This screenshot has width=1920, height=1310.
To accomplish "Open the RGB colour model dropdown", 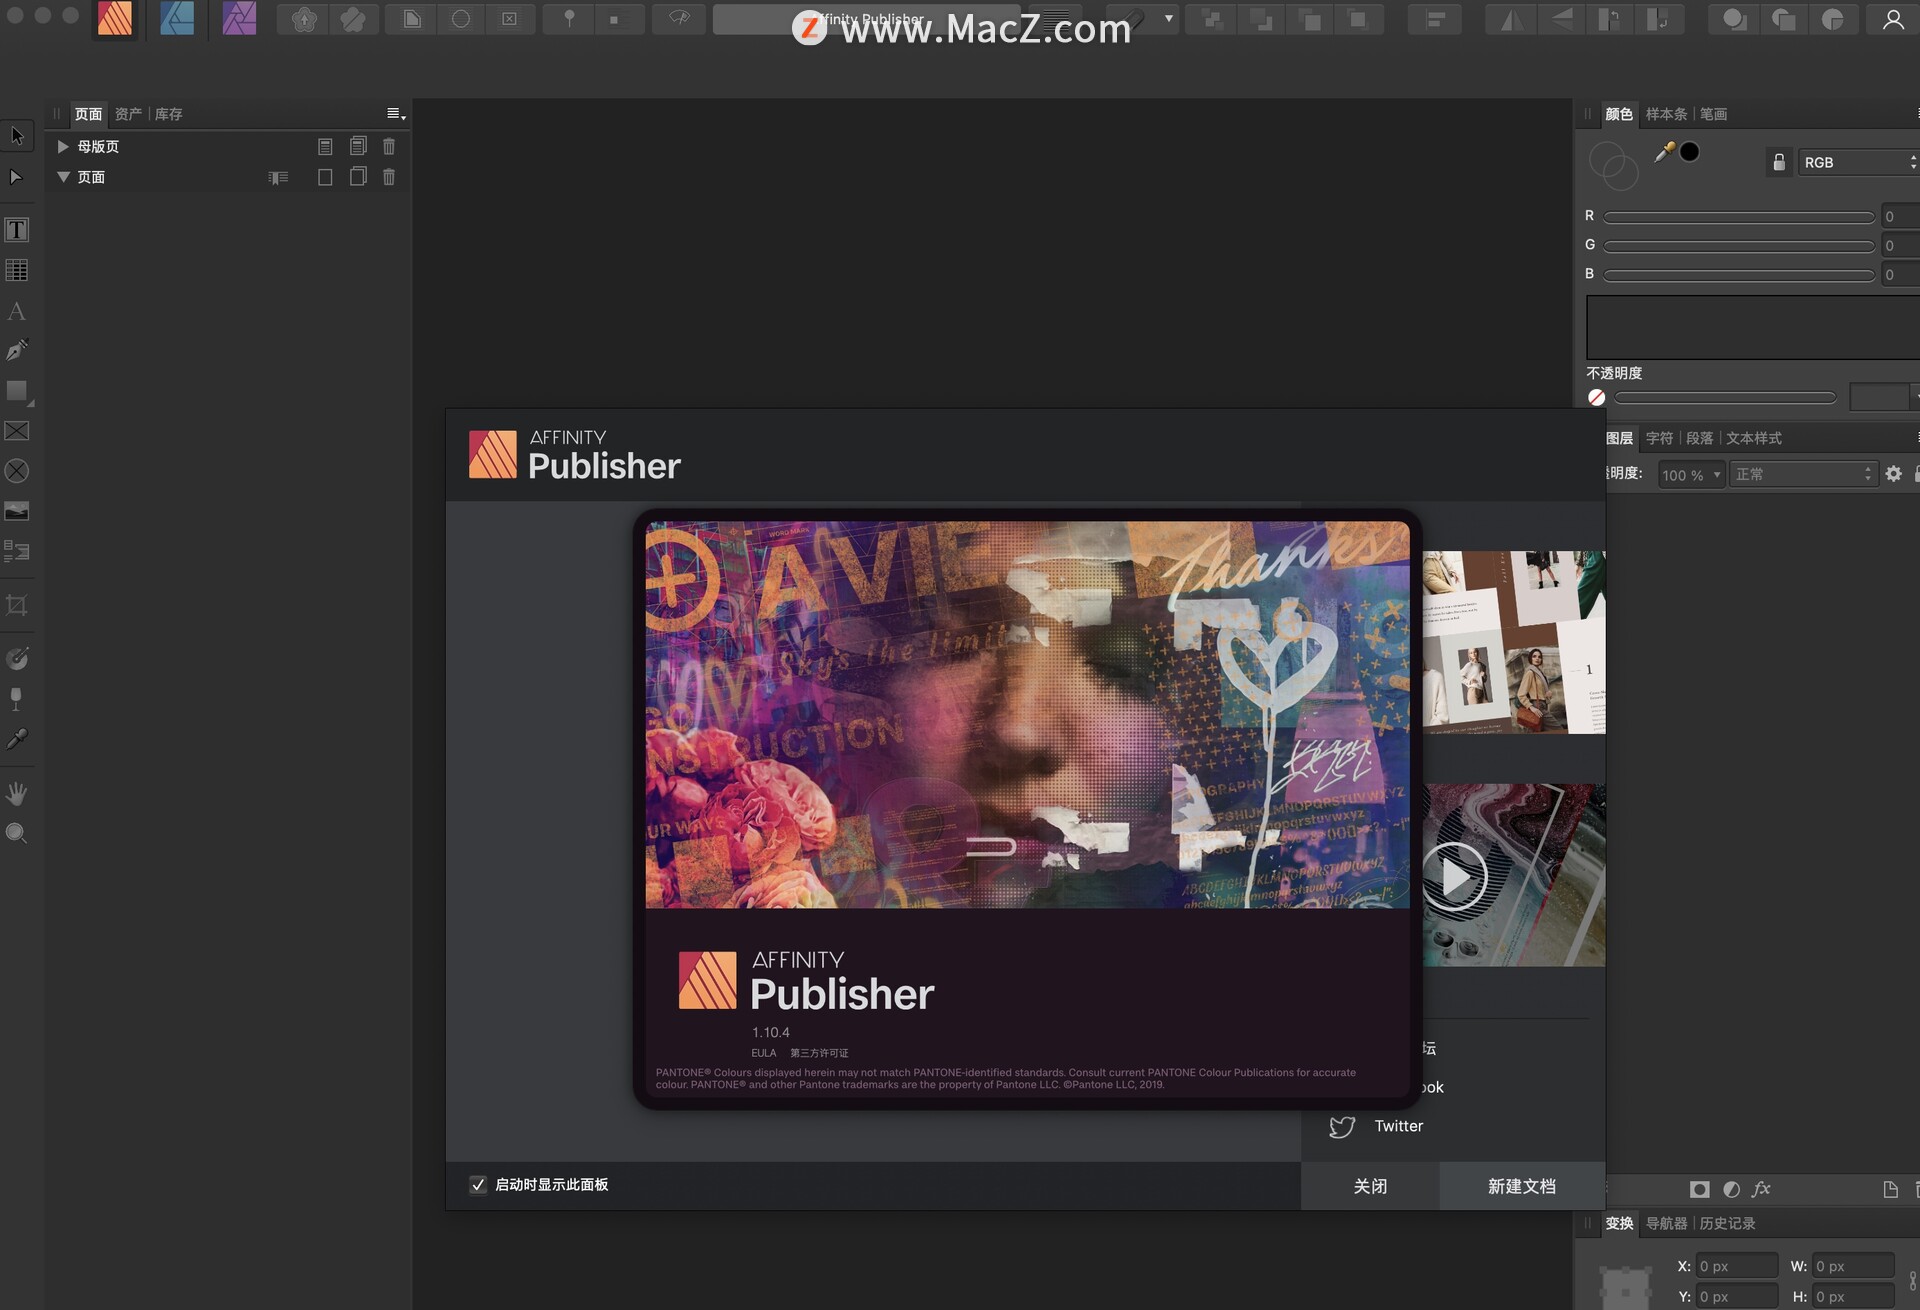I will (x=1858, y=162).
